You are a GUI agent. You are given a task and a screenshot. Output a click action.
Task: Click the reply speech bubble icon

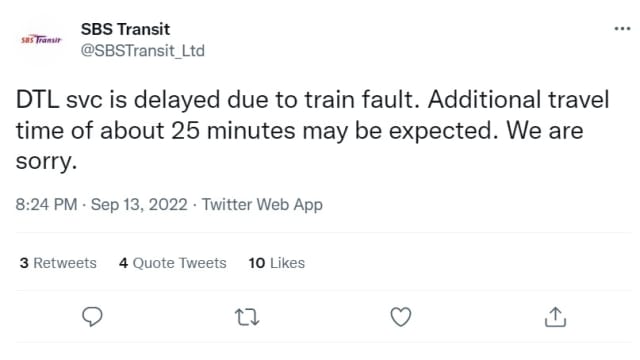point(92,317)
